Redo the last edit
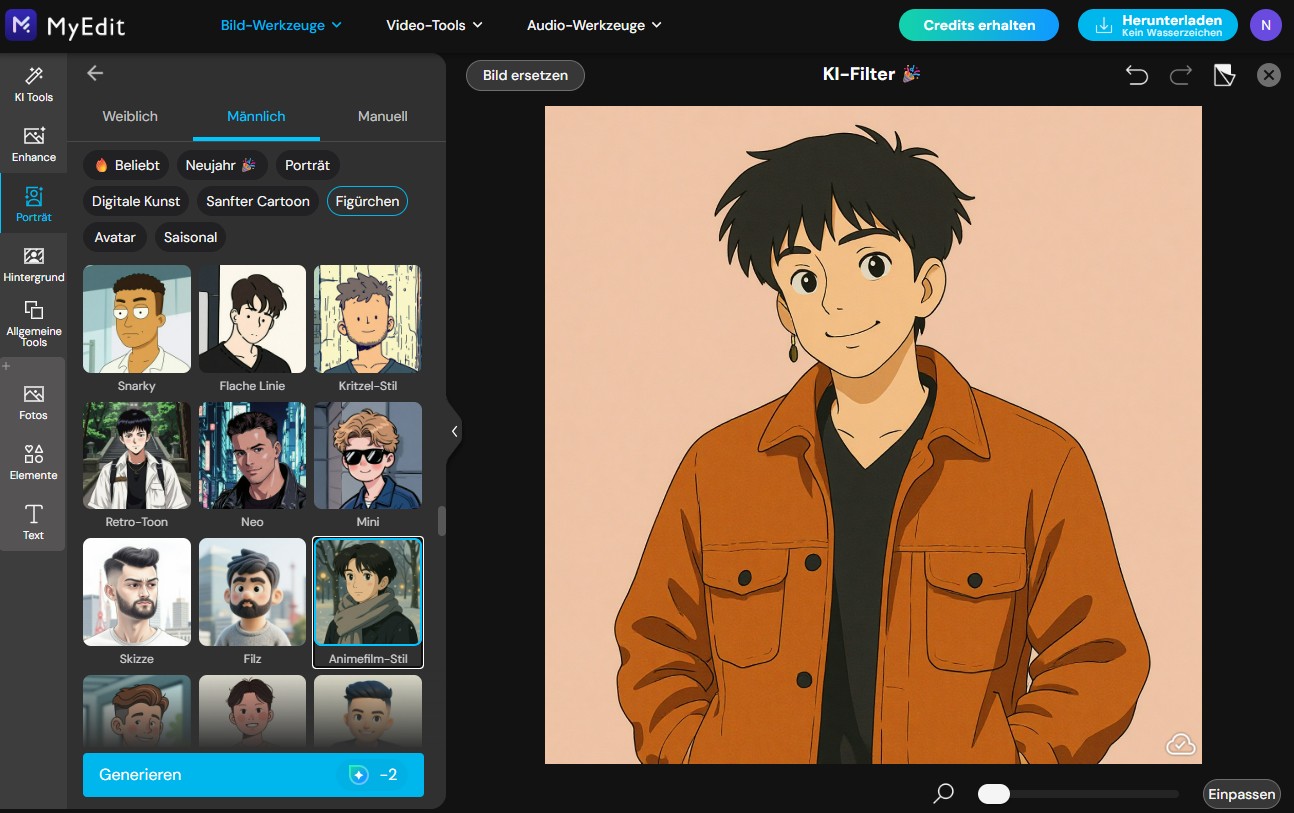The height and width of the screenshot is (813, 1294). (x=1180, y=74)
